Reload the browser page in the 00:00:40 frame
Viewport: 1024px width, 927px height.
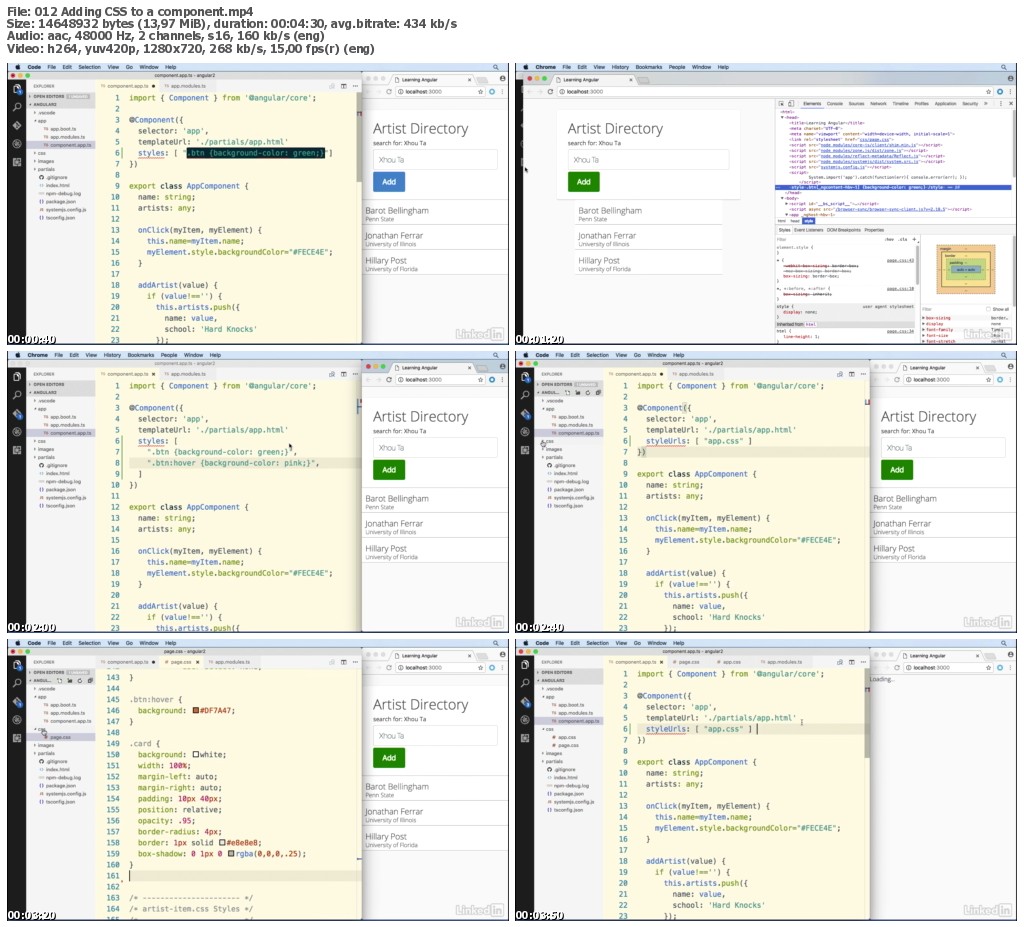389,91
